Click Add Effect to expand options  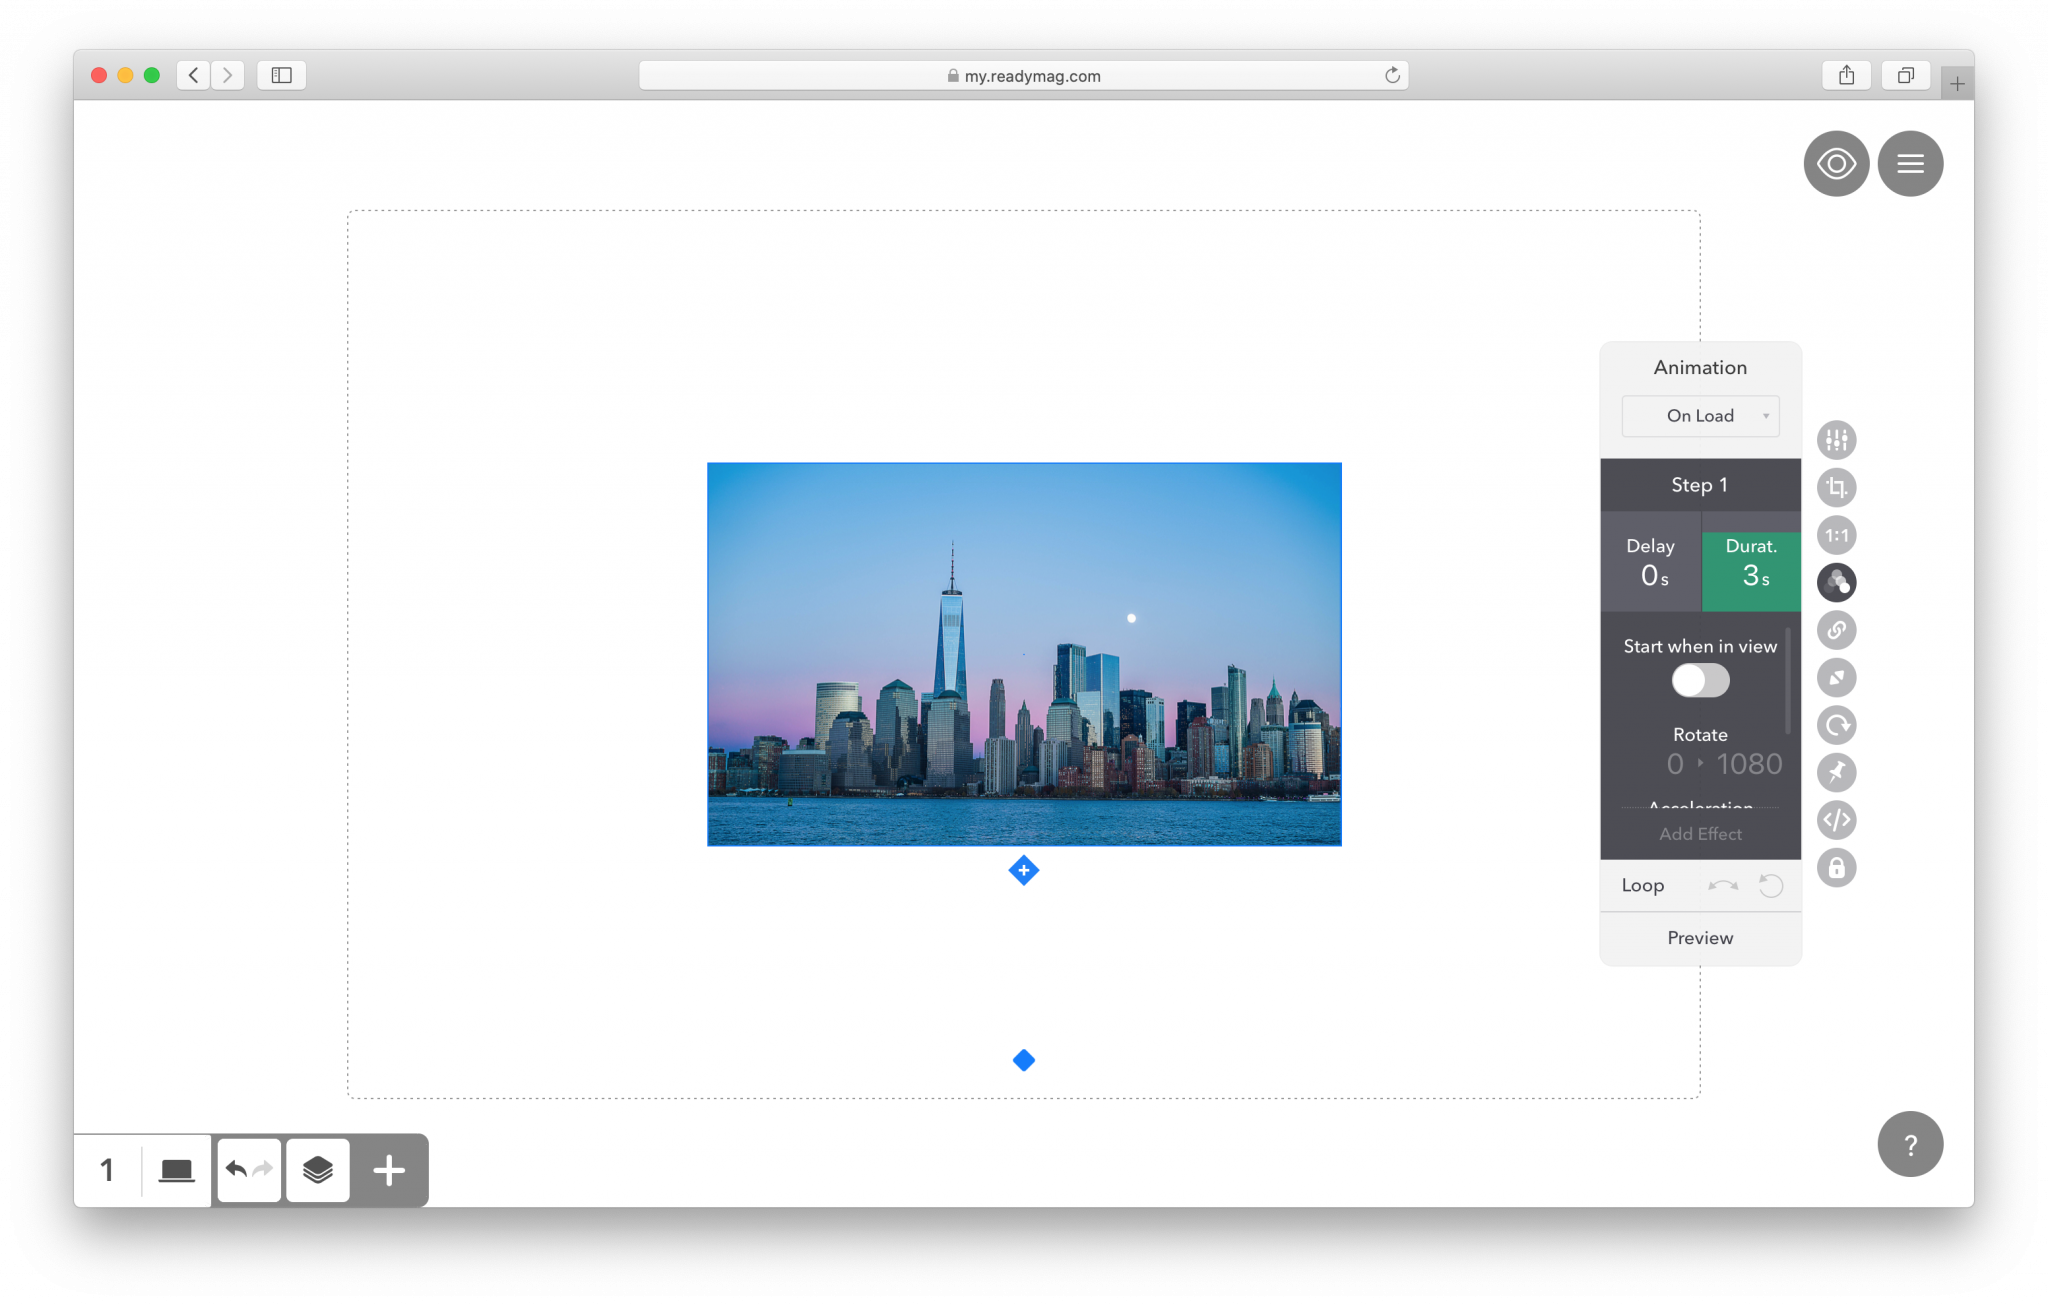[x=1699, y=833]
